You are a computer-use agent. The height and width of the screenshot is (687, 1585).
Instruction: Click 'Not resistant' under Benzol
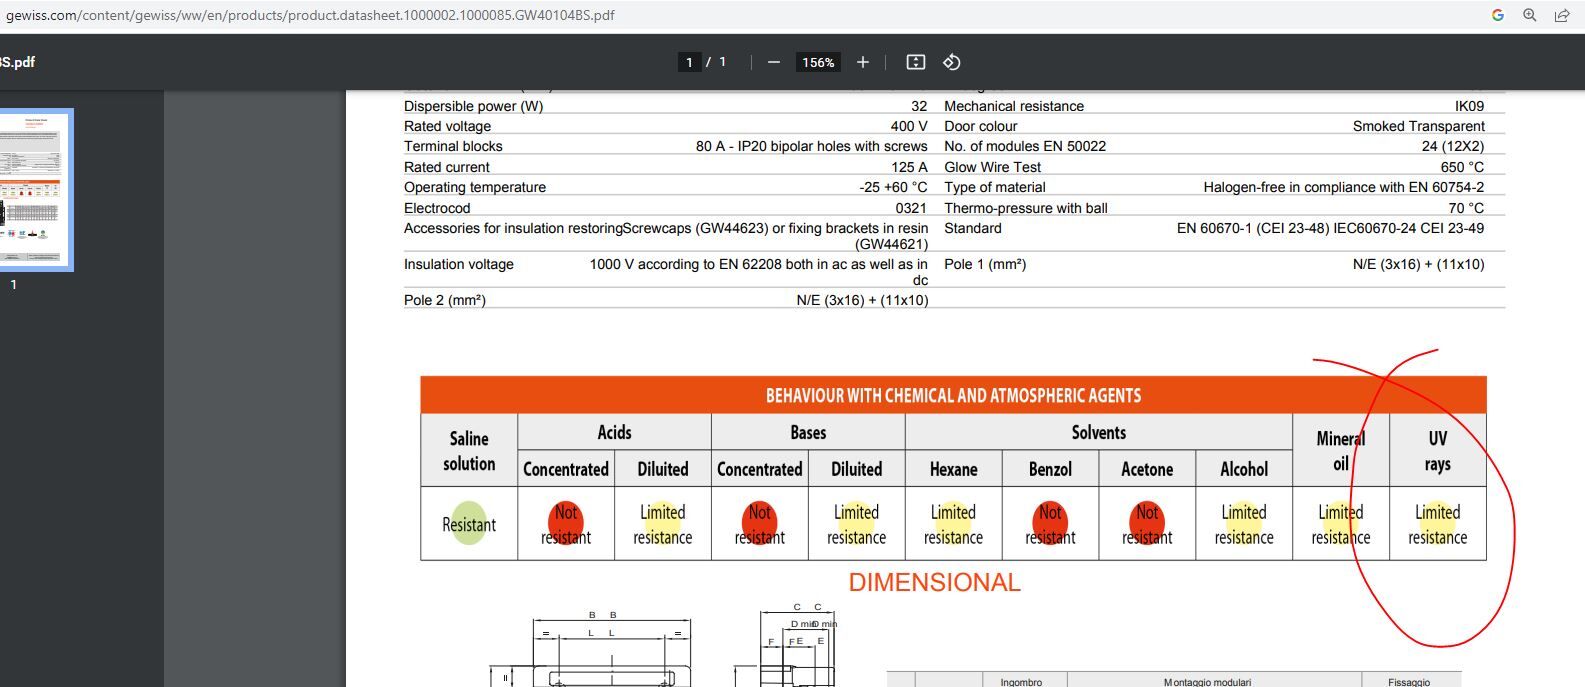(1050, 524)
